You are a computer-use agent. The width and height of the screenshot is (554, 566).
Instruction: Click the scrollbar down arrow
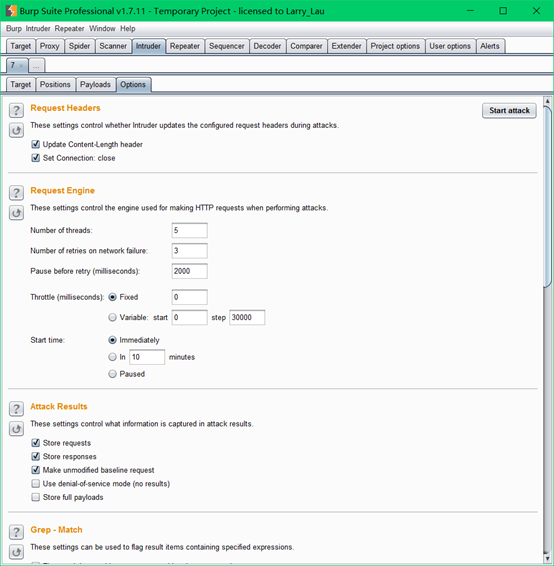pyautogui.click(x=547, y=558)
